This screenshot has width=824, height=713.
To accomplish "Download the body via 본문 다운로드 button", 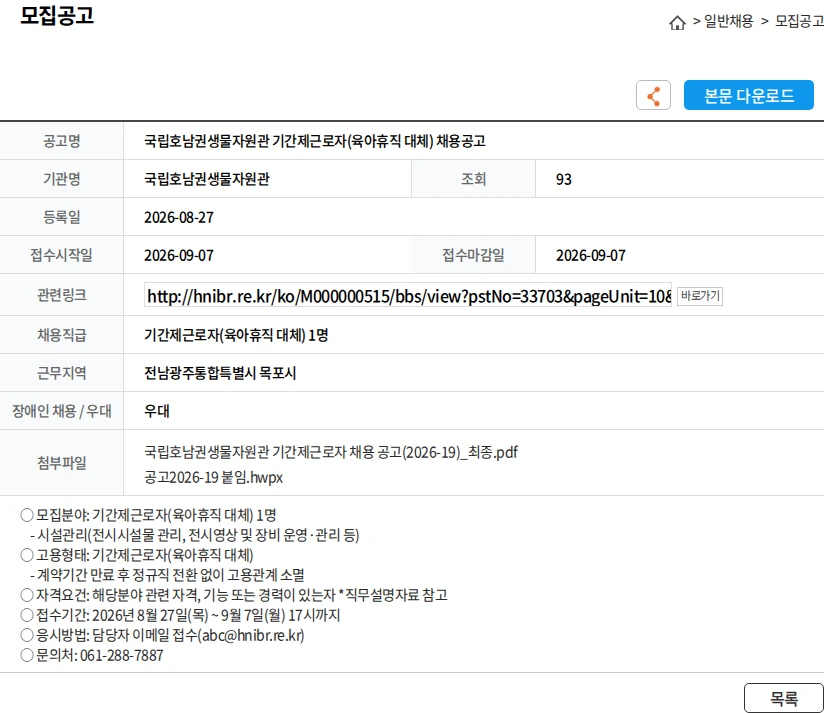I will pyautogui.click(x=748, y=95).
